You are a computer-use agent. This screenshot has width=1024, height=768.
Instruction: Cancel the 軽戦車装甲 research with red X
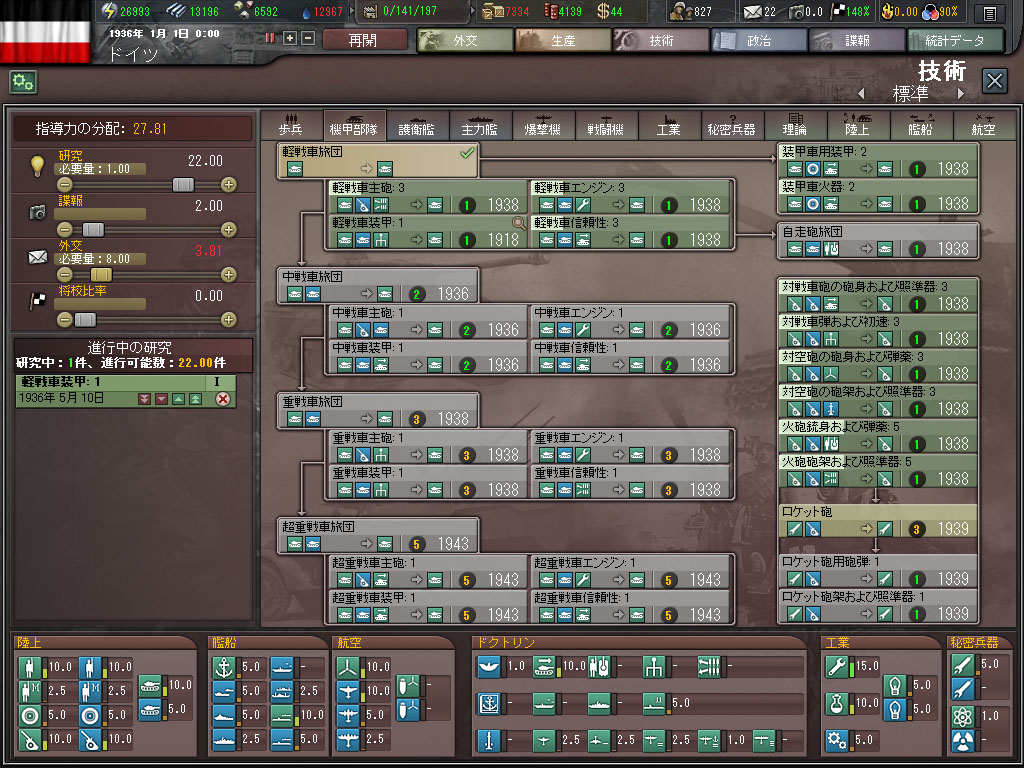click(x=223, y=399)
